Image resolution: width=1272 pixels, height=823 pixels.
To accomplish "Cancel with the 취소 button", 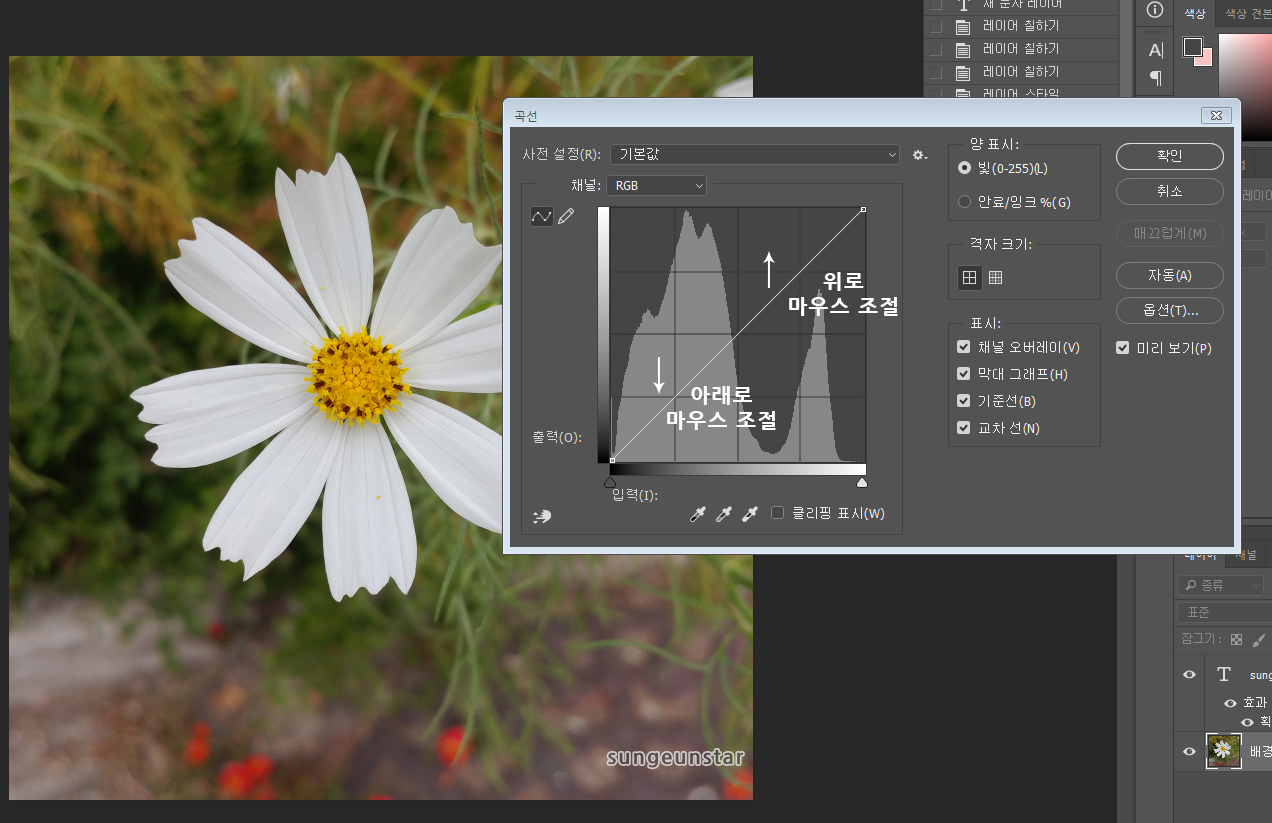I will [1170, 191].
